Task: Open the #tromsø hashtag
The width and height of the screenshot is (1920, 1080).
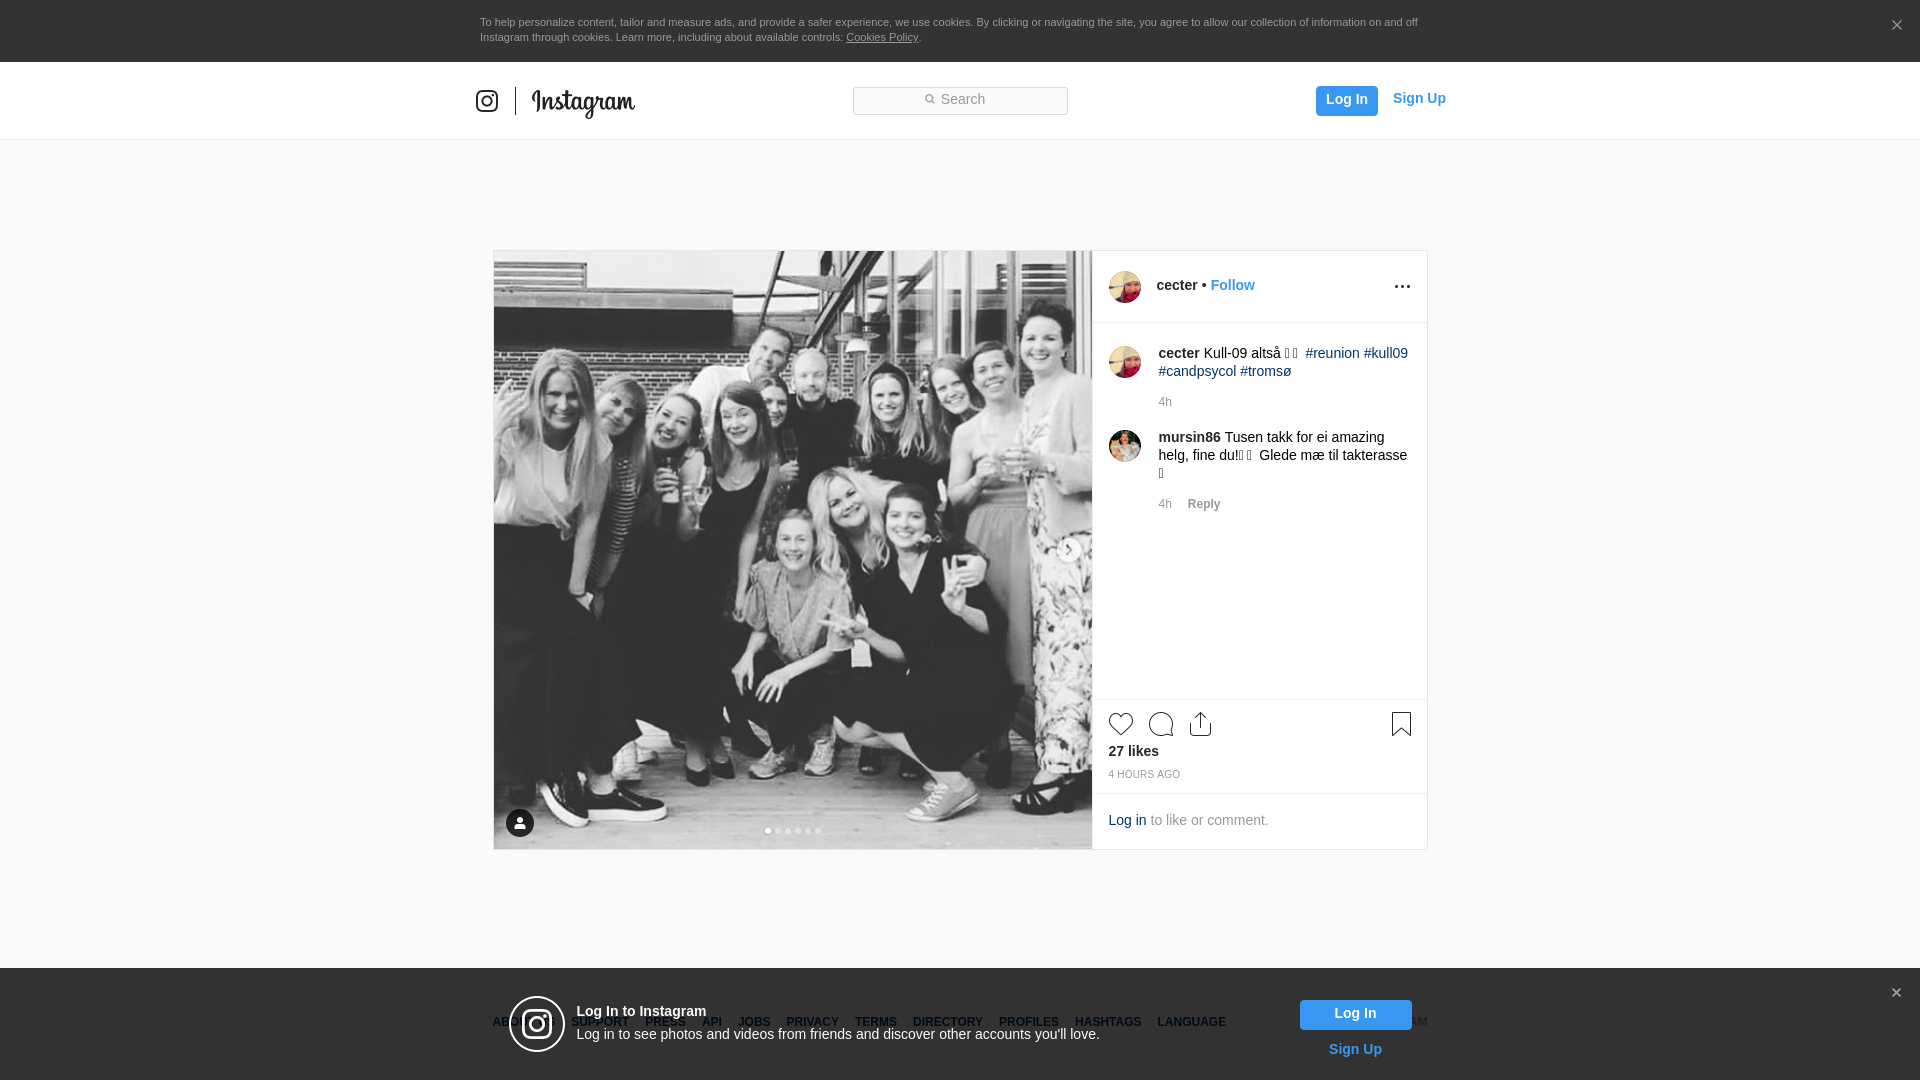Action: point(1265,372)
